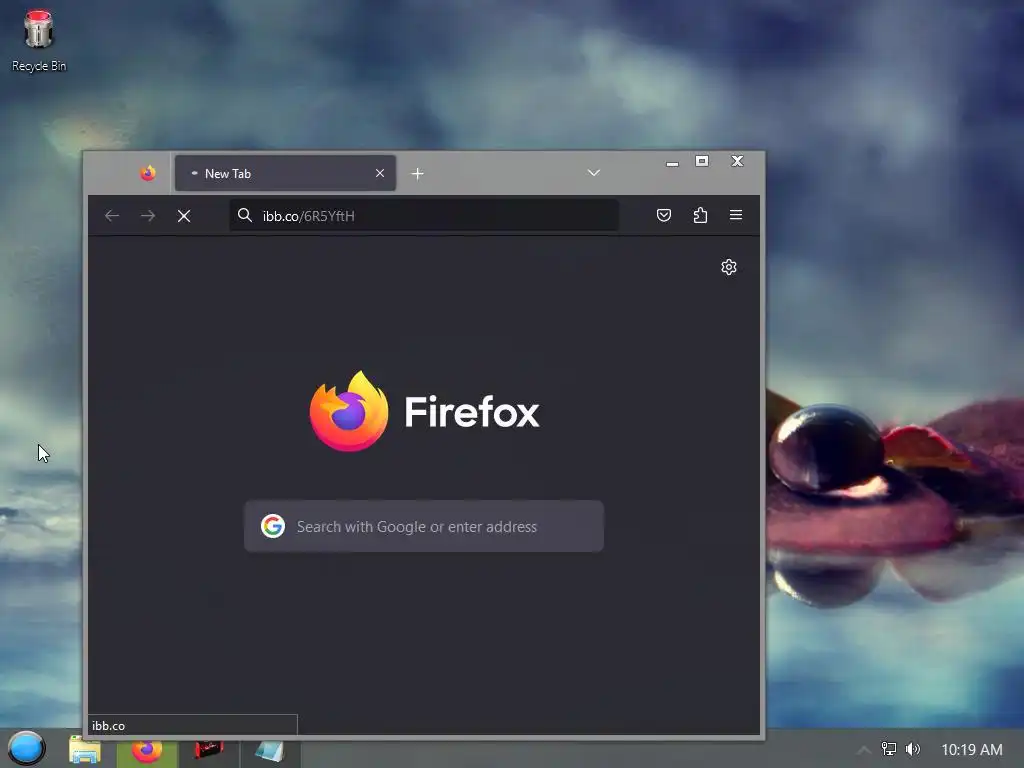Click the Search with Google field
This screenshot has width=1024, height=768.
pyautogui.click(x=424, y=526)
